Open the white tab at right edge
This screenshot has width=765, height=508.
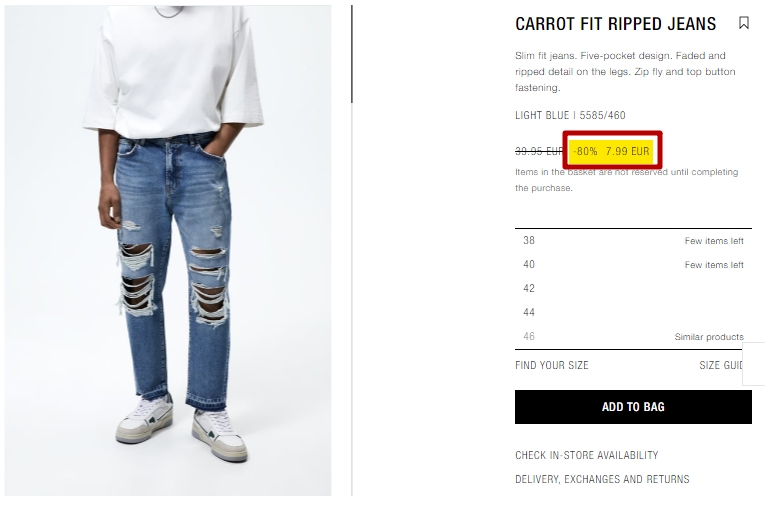(753, 364)
